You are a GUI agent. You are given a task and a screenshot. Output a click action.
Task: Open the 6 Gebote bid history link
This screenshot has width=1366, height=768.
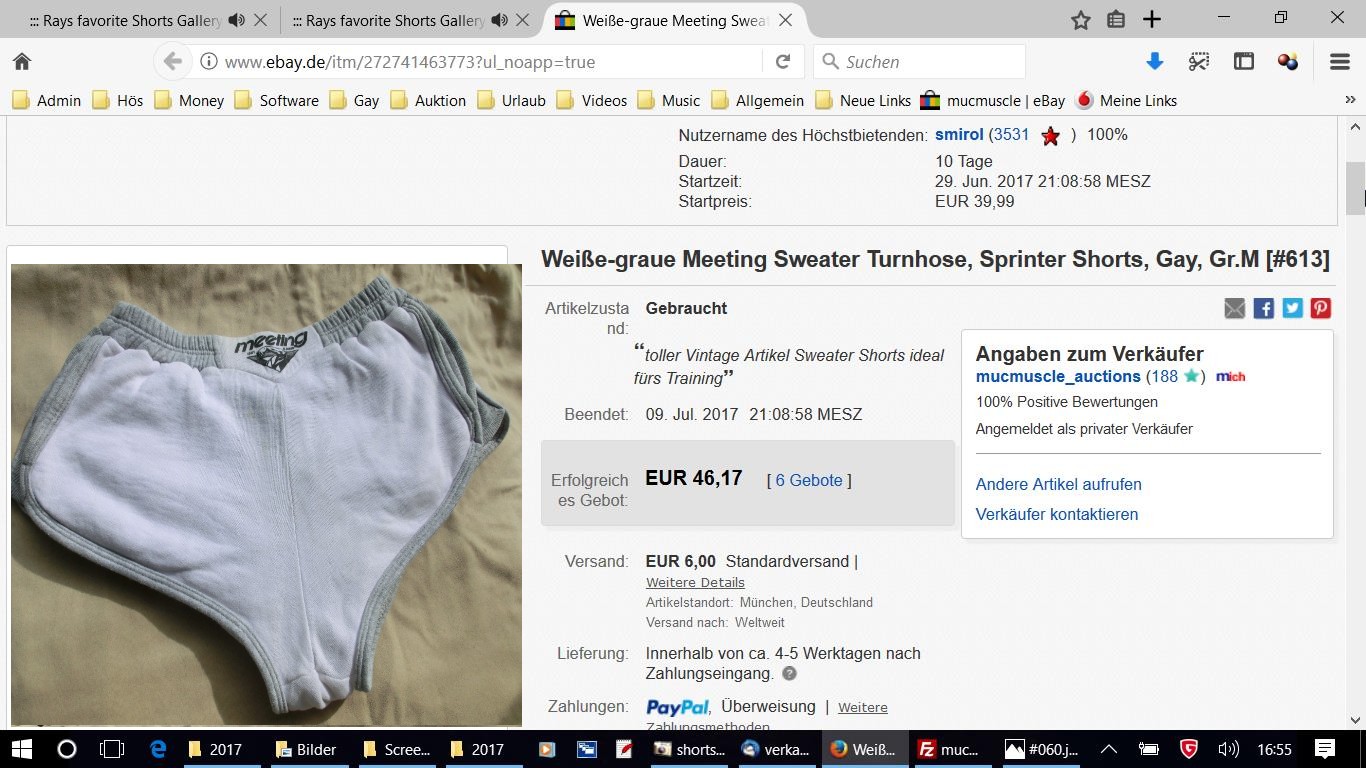[x=808, y=480]
